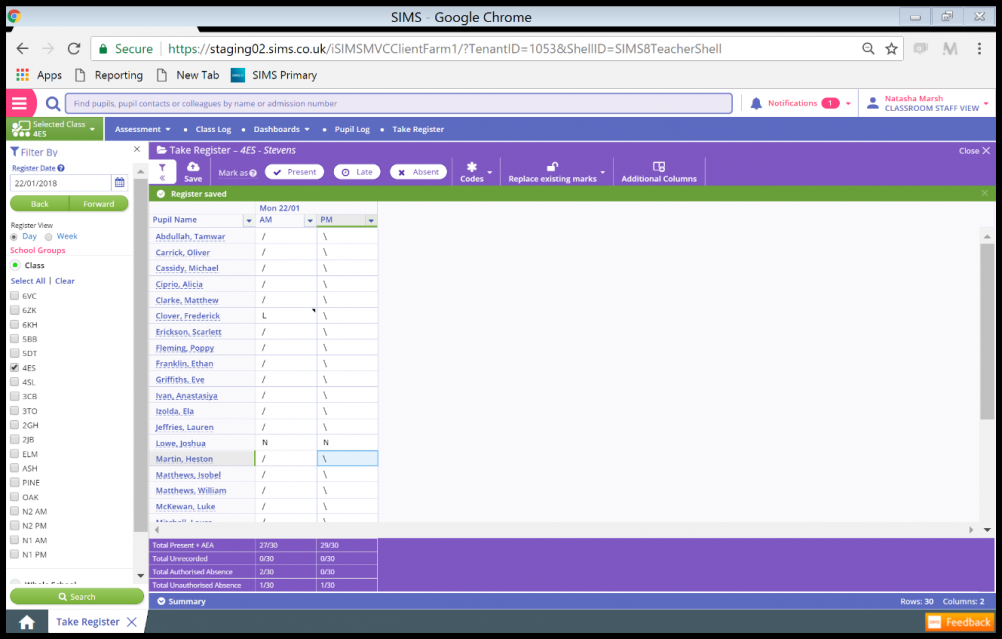
Task: Click the Mark as help icon
Action: (253, 173)
